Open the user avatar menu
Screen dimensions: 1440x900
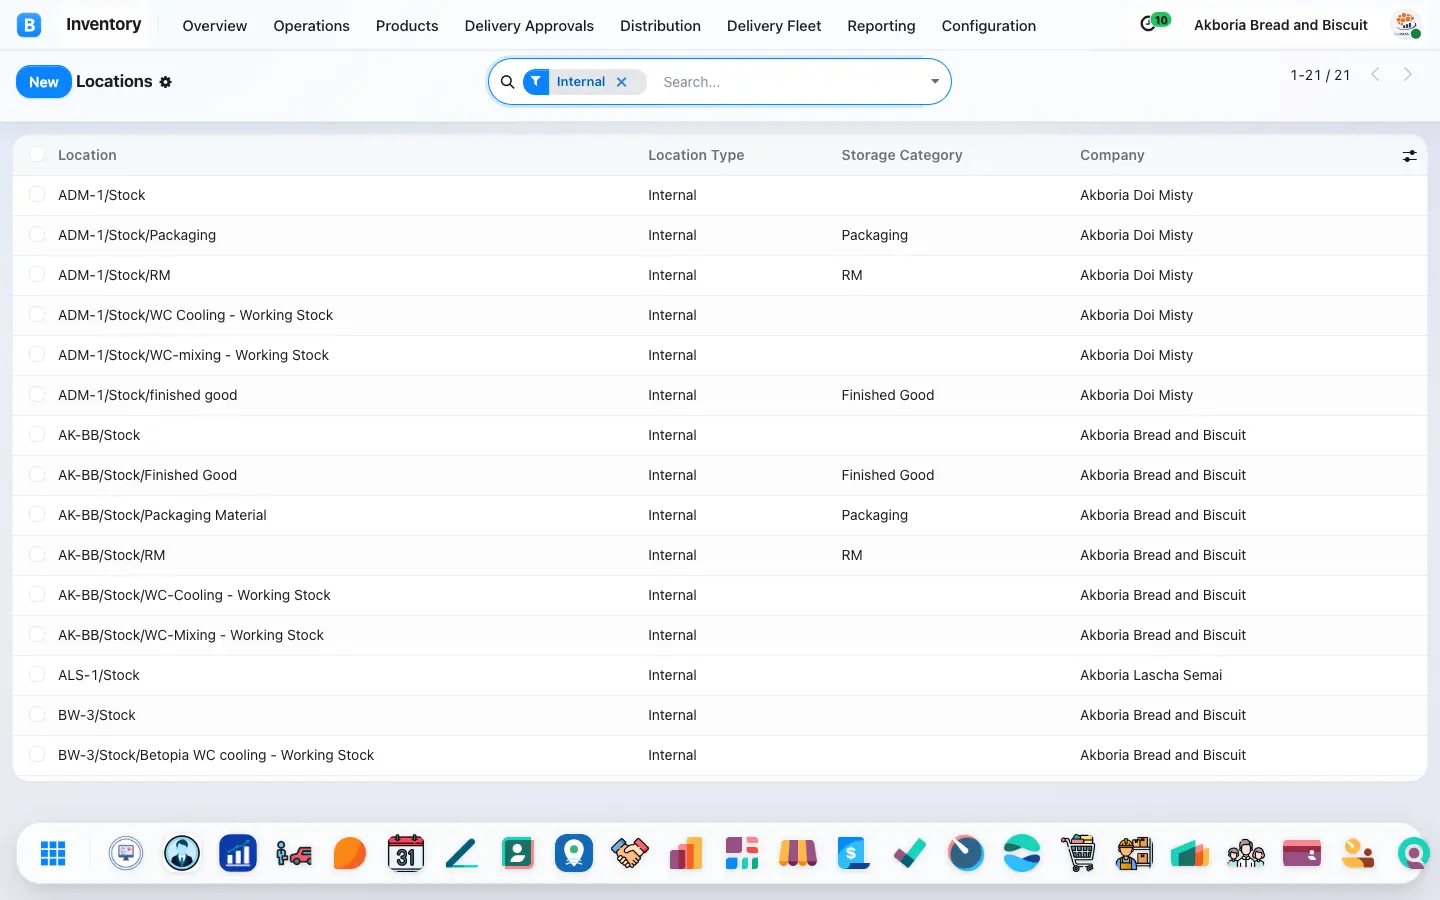pyautogui.click(x=1407, y=25)
